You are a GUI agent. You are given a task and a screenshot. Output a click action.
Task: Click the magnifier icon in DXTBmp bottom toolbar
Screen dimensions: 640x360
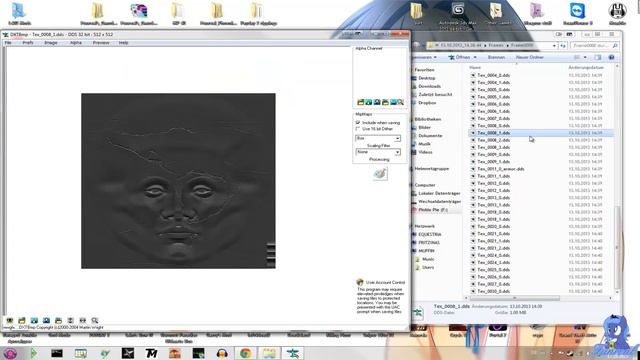coord(95,320)
